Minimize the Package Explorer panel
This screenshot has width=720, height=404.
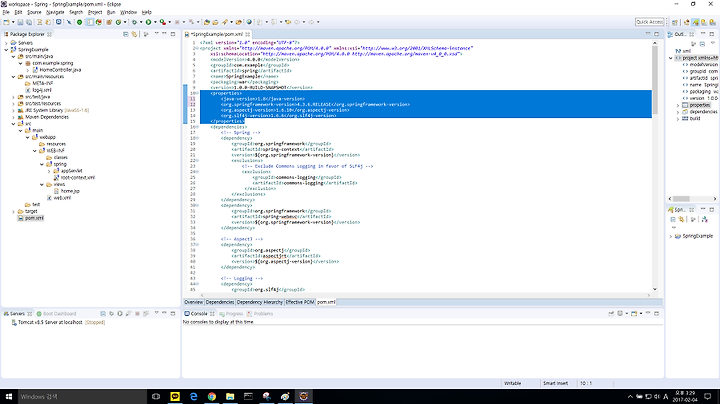[x=164, y=34]
